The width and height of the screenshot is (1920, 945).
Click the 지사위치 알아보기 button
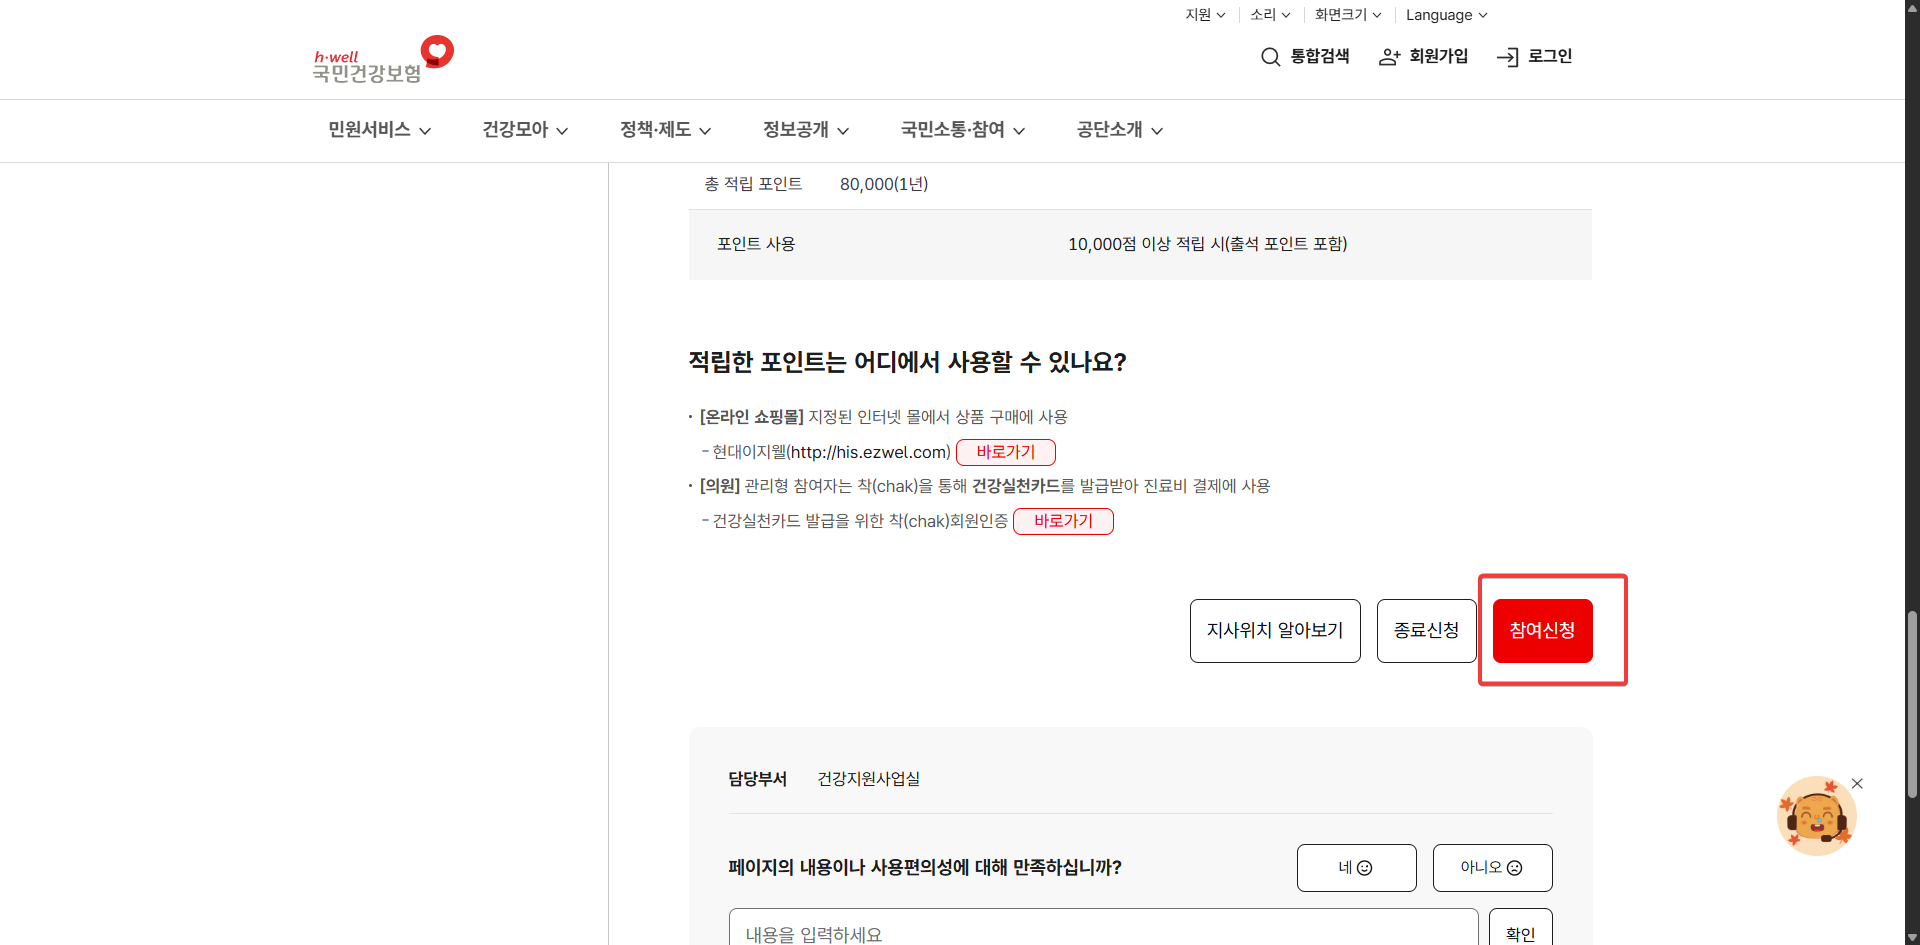coord(1274,630)
